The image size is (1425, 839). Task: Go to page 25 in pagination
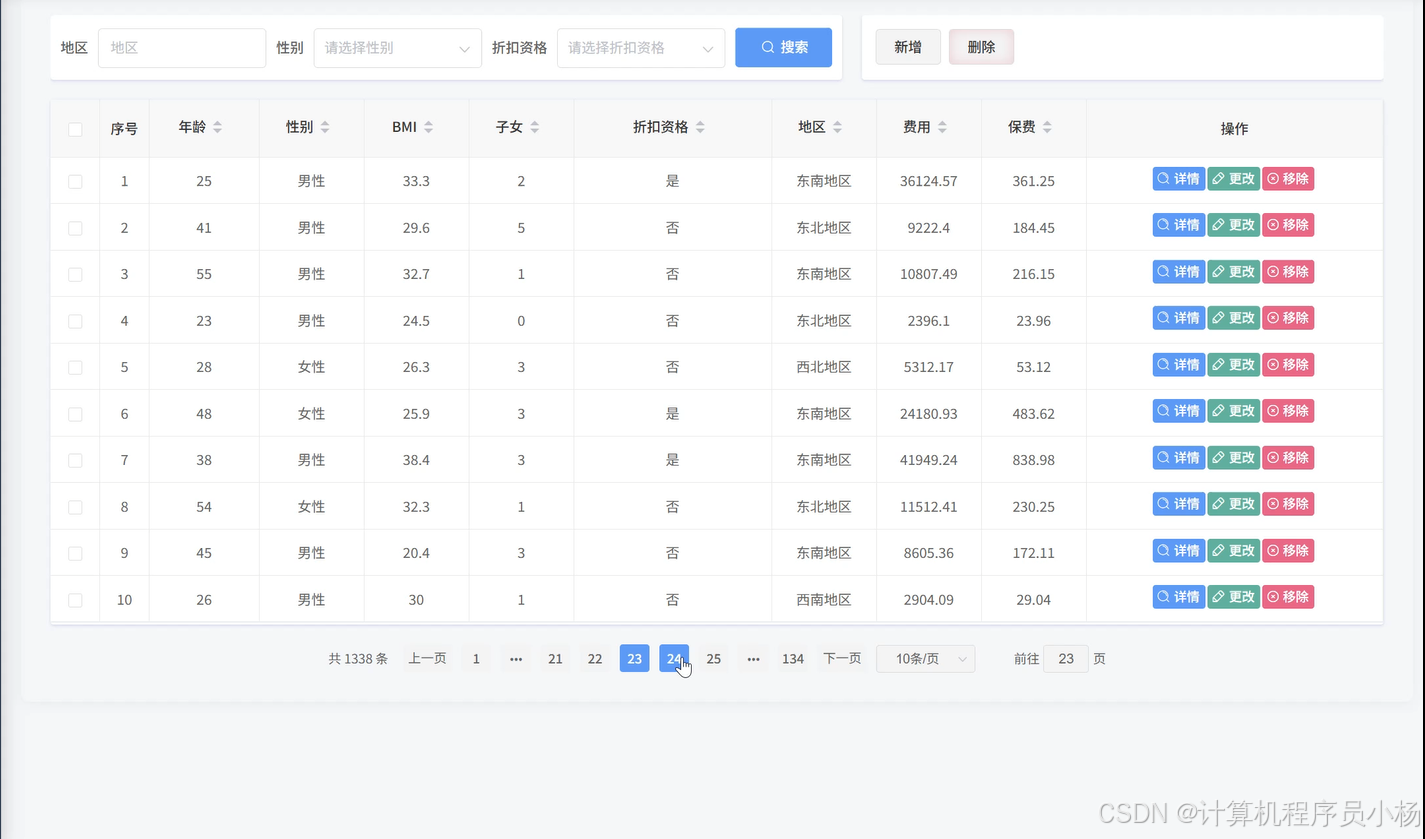(x=714, y=659)
